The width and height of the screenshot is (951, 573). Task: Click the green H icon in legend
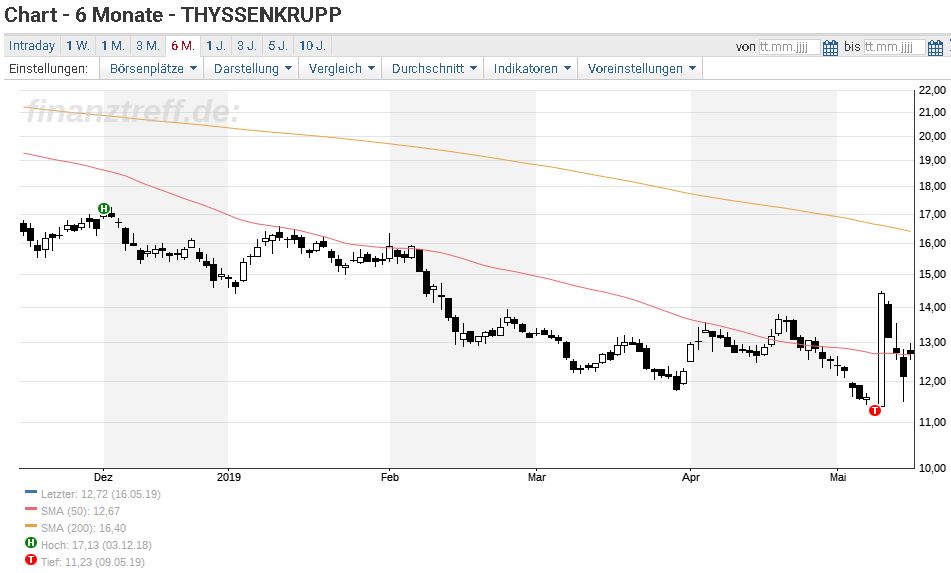click(31, 543)
